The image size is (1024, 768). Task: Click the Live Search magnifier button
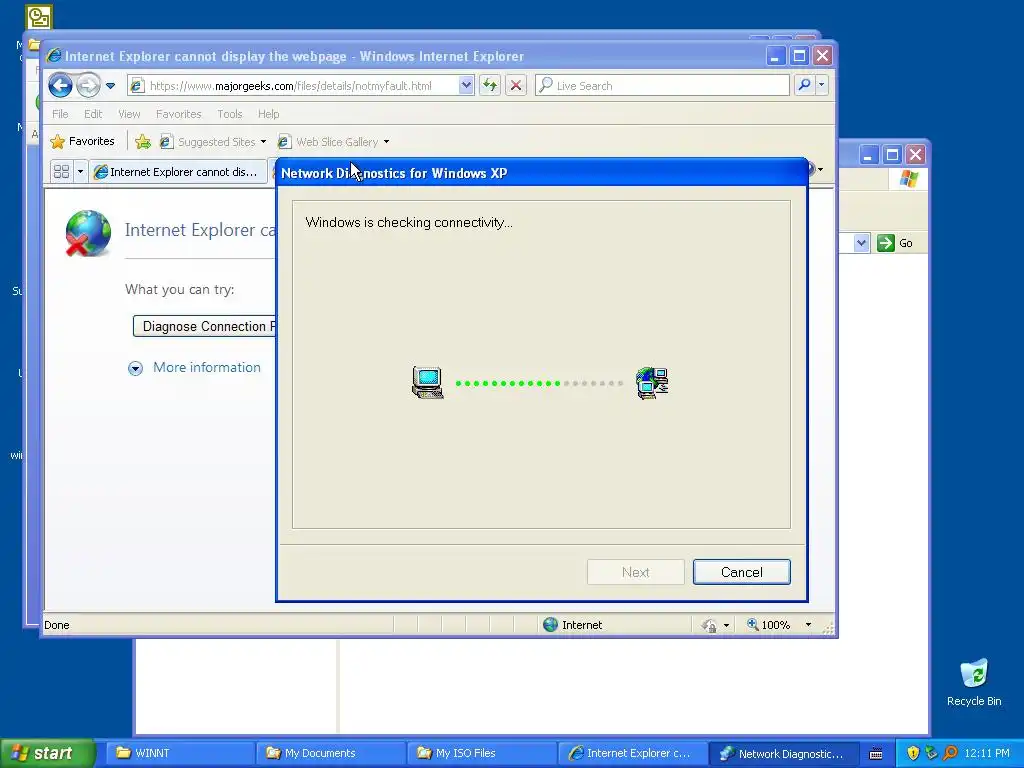805,85
